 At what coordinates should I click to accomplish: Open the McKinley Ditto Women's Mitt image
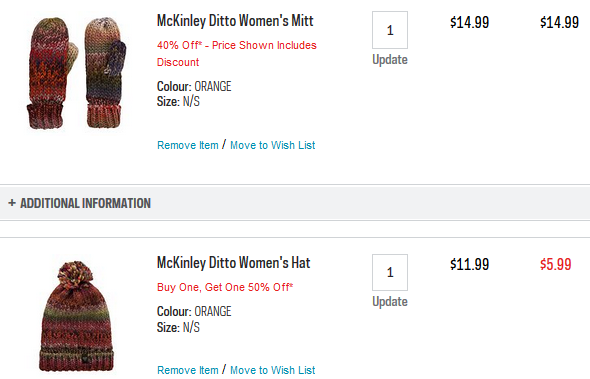point(76,73)
